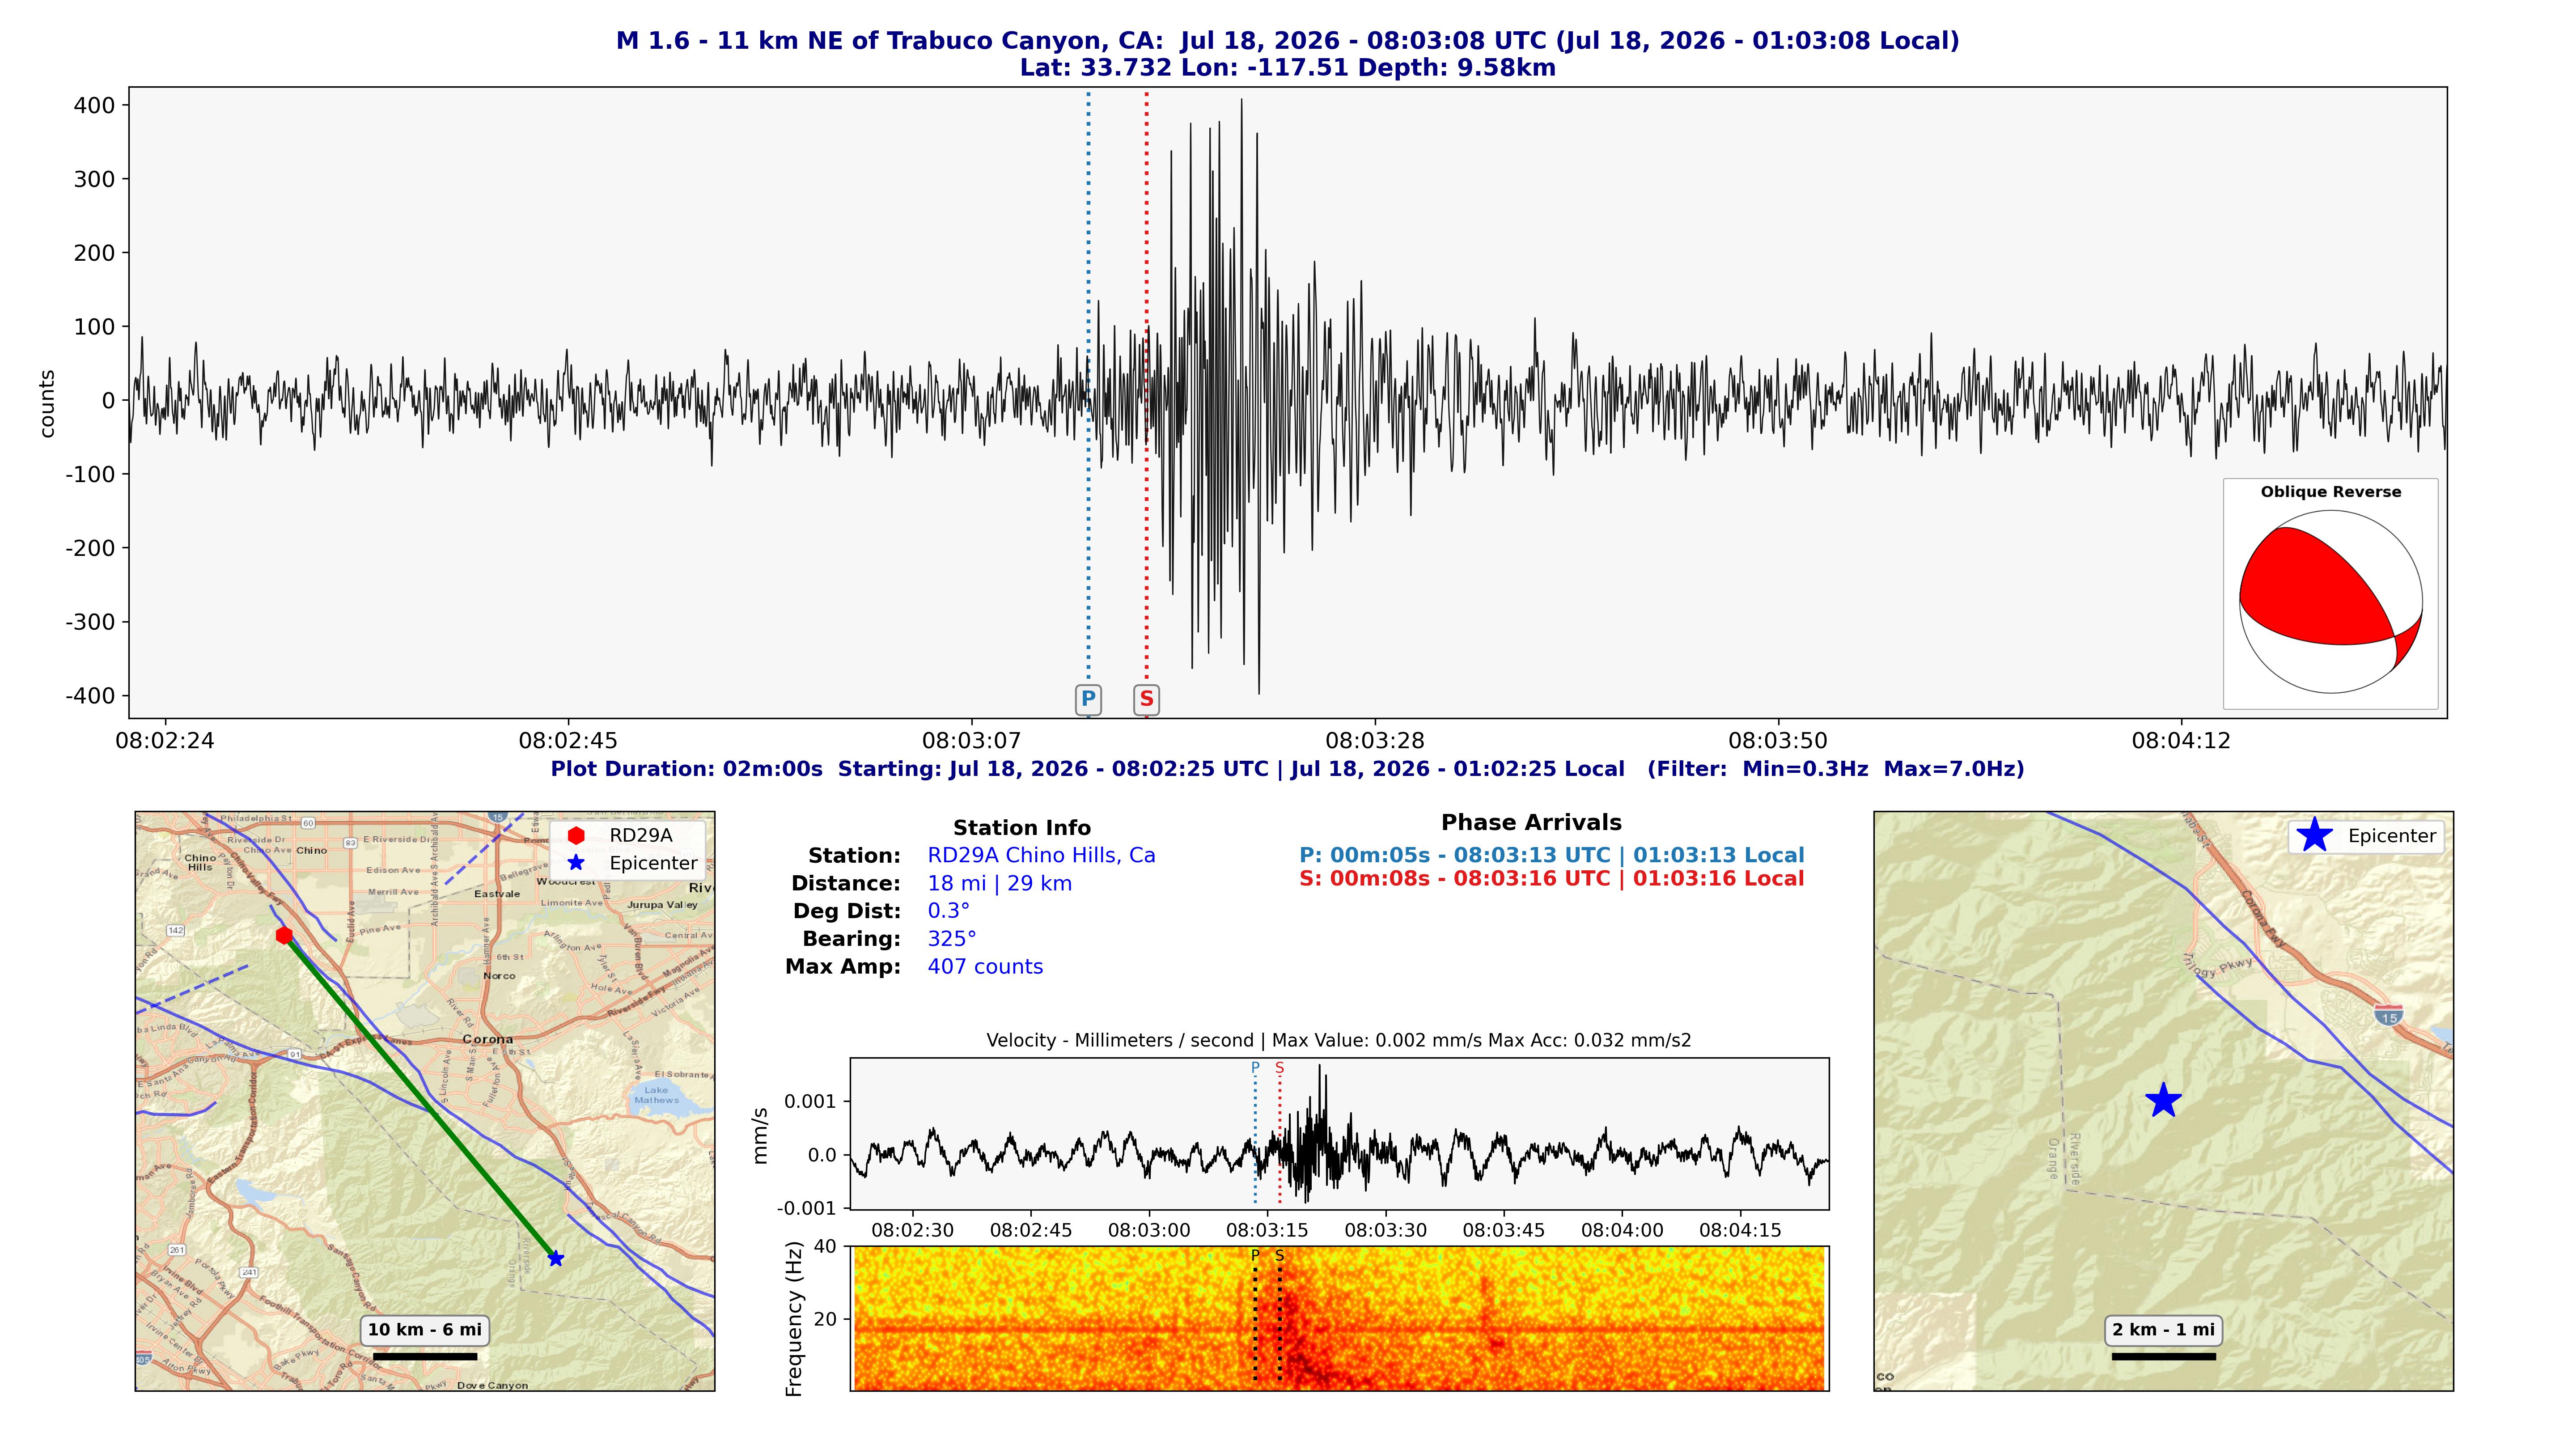Click the black P label in the spectrogram
The width and height of the screenshot is (2576, 1449).
1255,1255
